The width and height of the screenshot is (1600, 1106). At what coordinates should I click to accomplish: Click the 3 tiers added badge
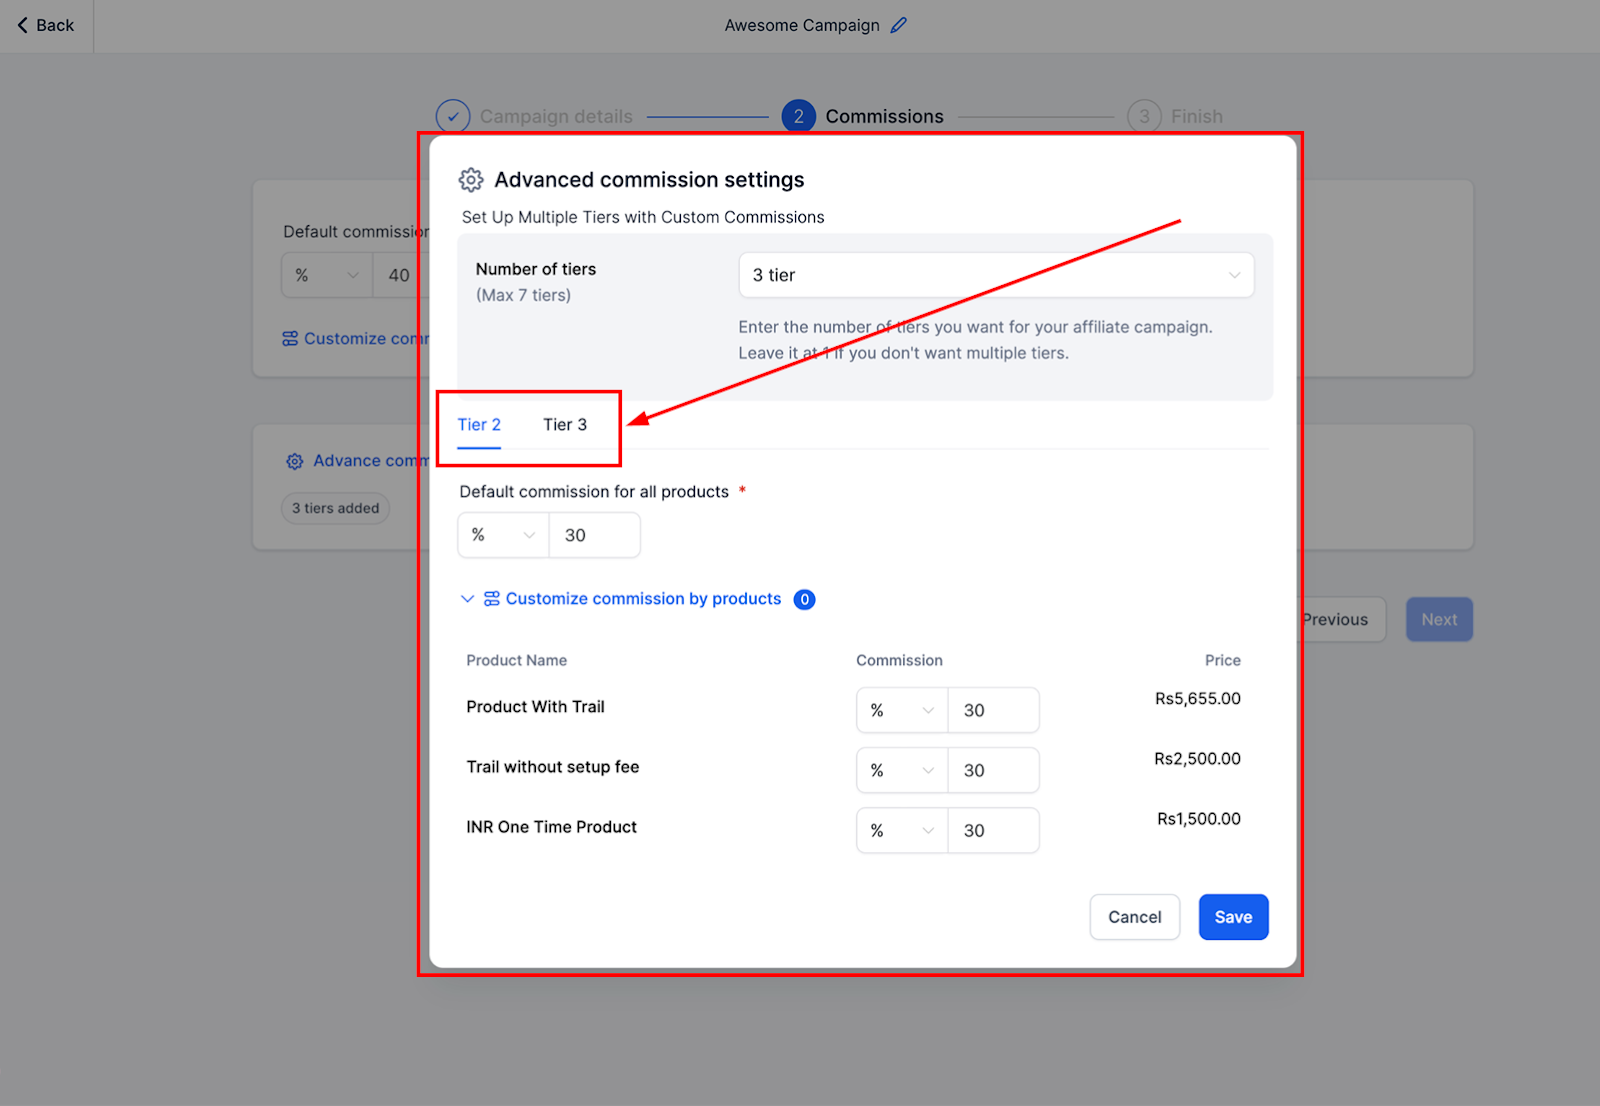click(x=336, y=508)
